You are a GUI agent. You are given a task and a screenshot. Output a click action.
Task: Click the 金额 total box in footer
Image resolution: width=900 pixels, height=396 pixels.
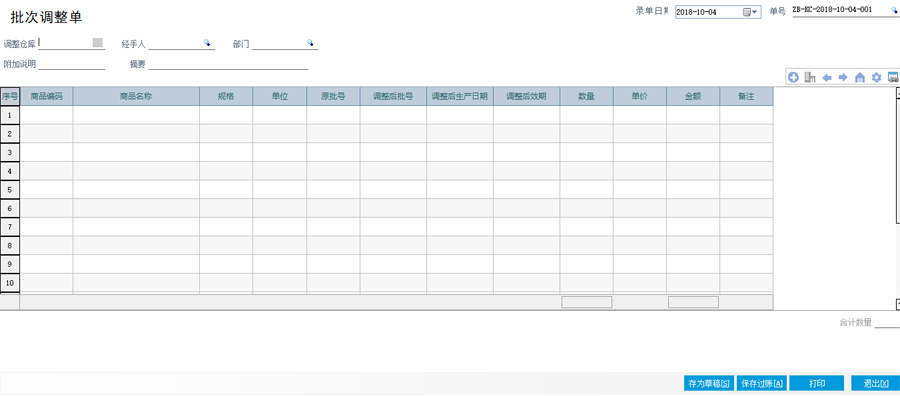[693, 302]
